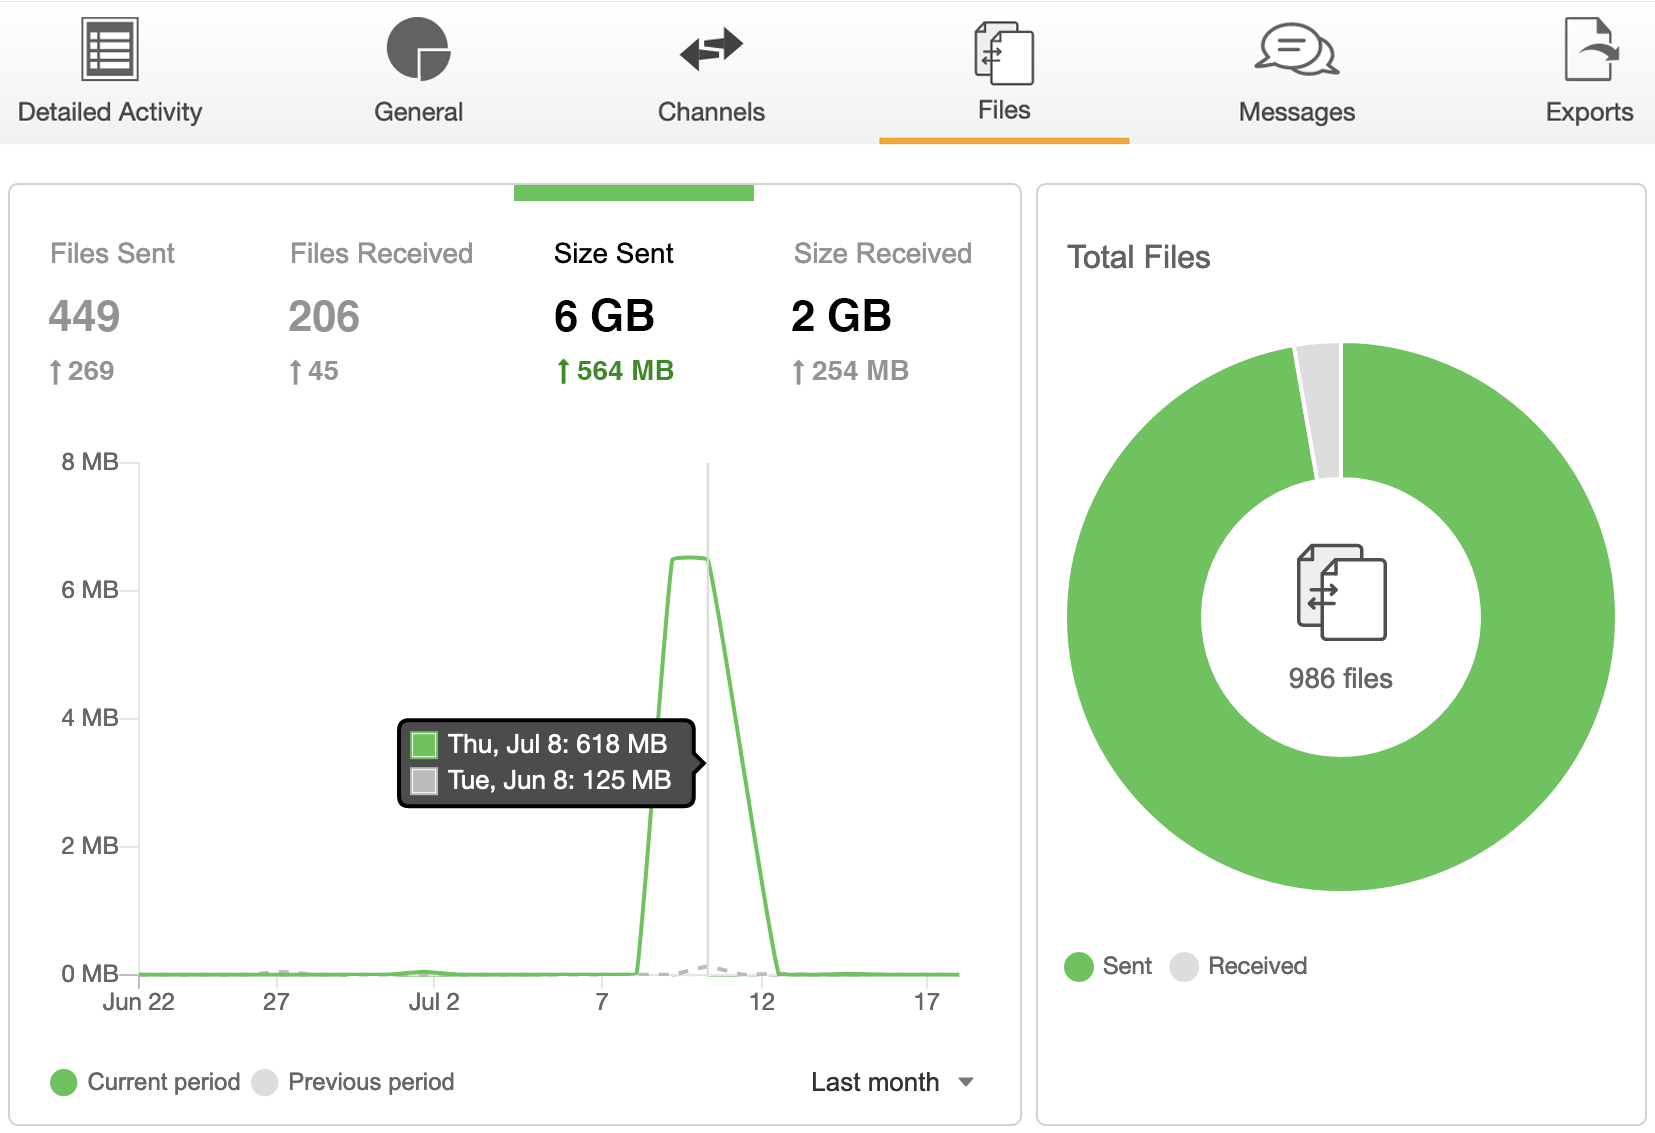Click the Jul 8 peak on the line chart
The width and height of the screenshot is (1655, 1133).
pos(692,560)
